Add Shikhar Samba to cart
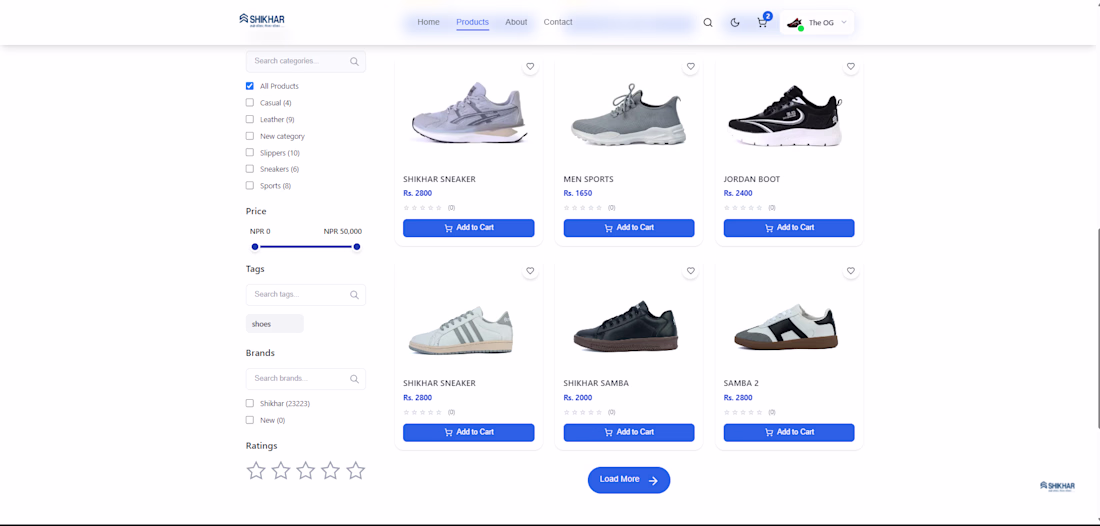The image size is (1100, 526). tap(629, 432)
